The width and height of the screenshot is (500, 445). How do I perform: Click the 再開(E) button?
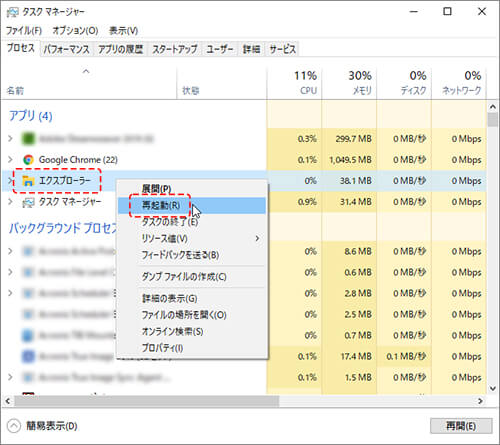coord(461,426)
